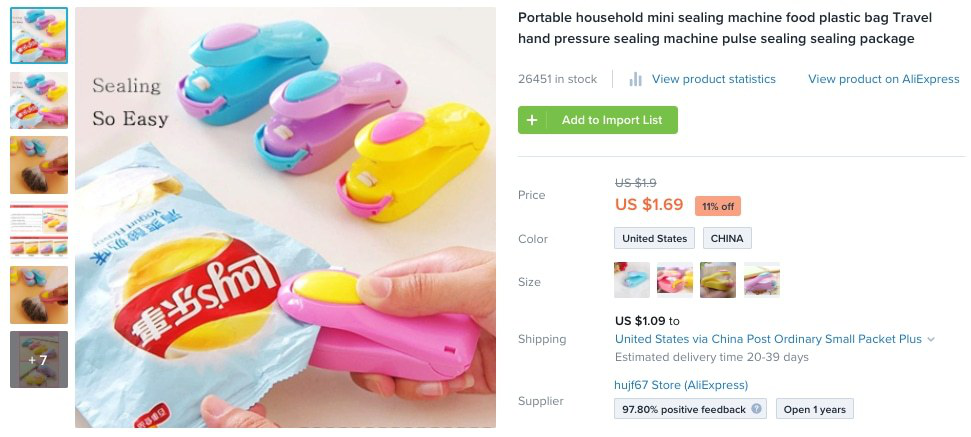Screen dimensions: 971x437
Task: Choose the blue sealer variant swatch
Action: click(632, 280)
